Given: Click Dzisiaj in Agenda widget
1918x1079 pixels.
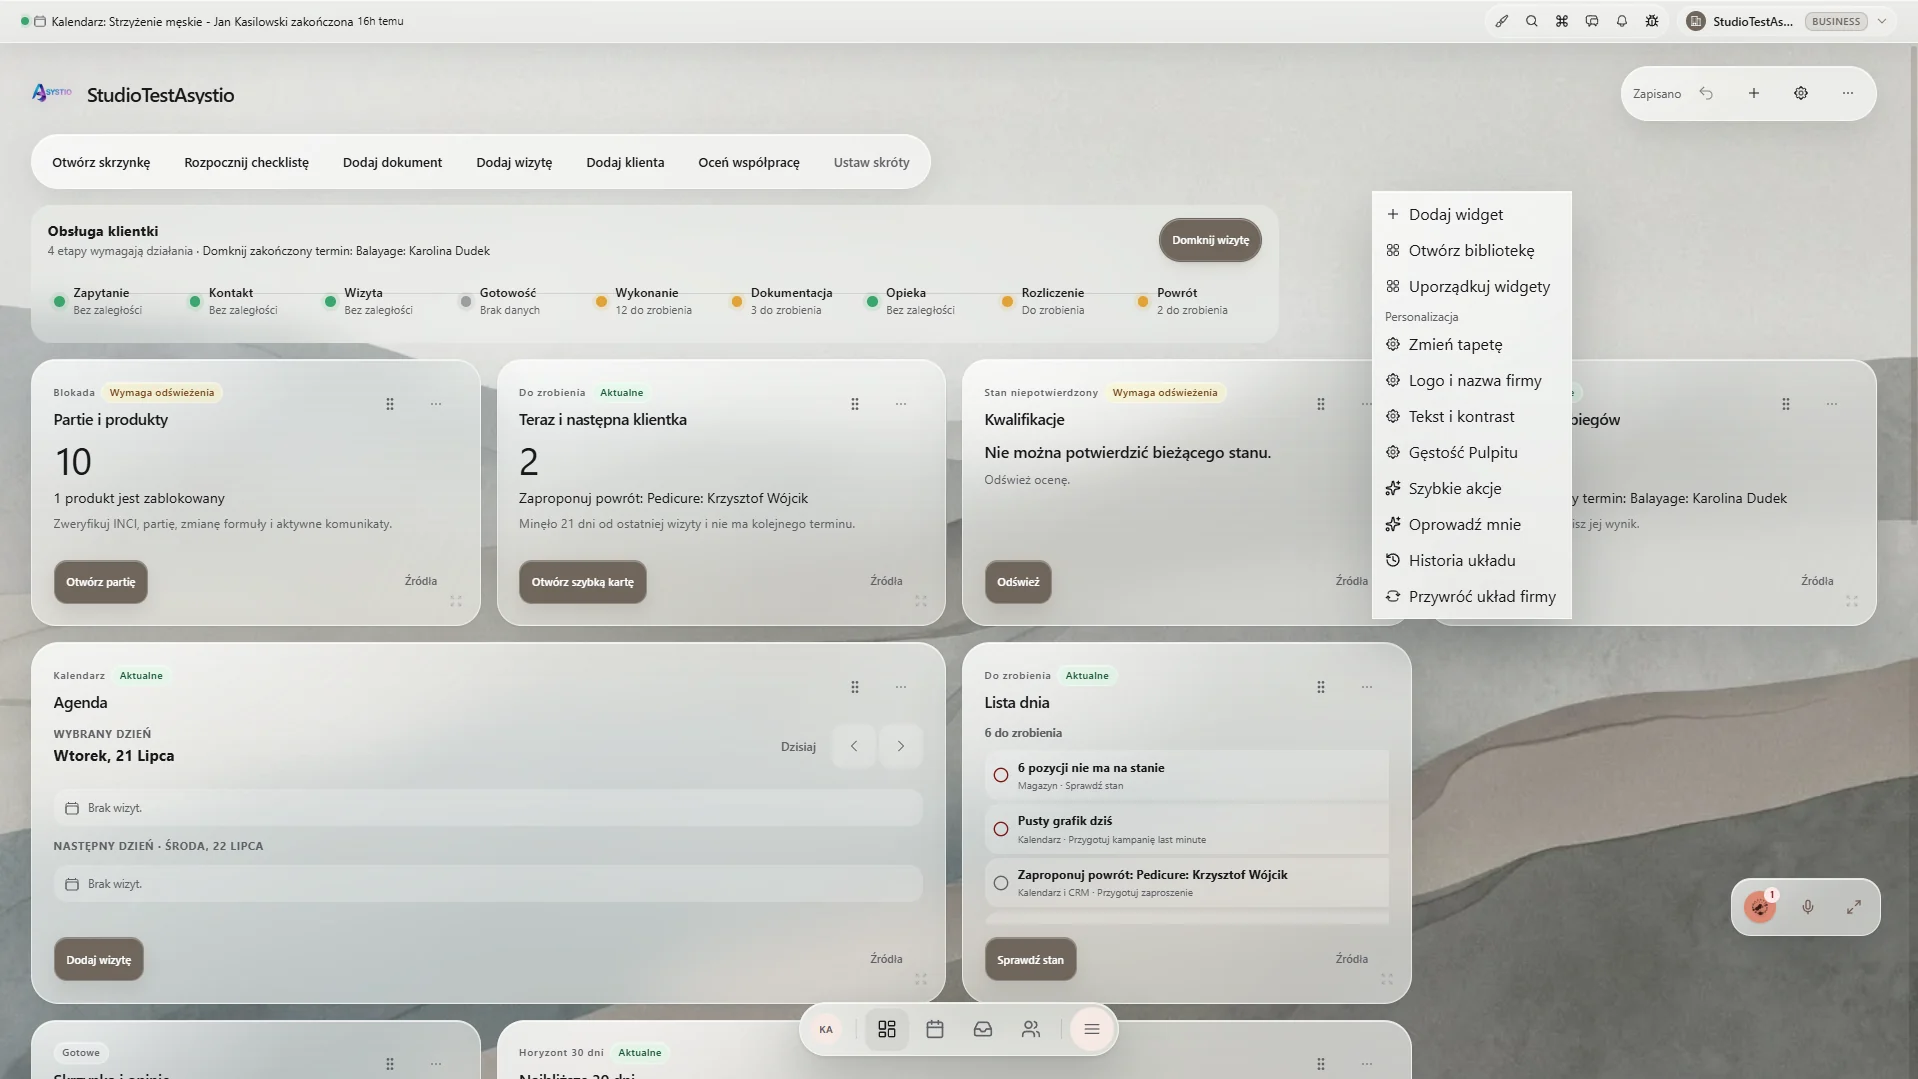Looking at the screenshot, I should point(798,747).
